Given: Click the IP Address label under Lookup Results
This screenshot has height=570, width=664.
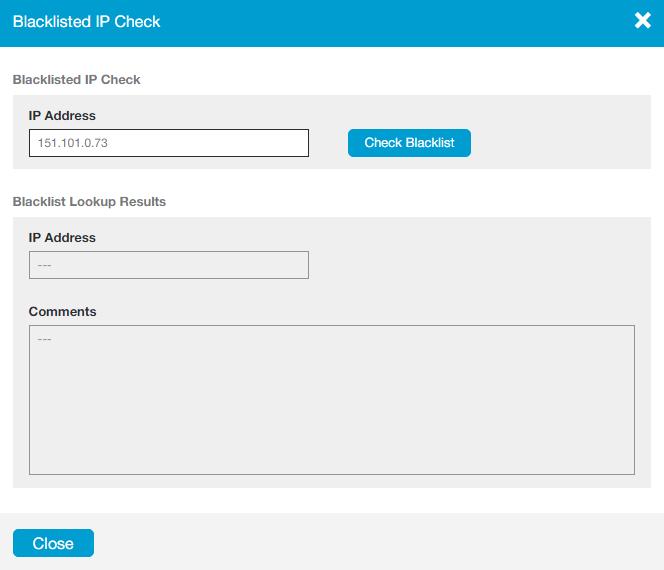Looking at the screenshot, I should click(62, 238).
